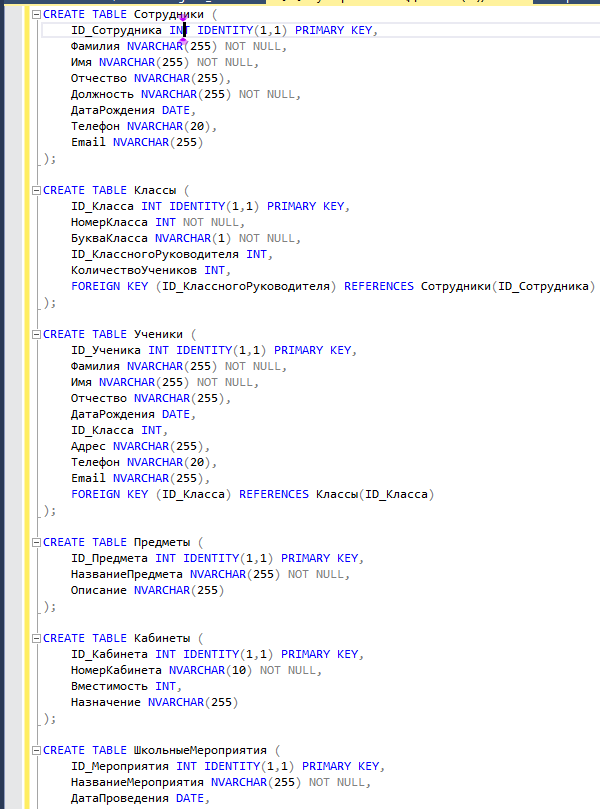Click the table name Сотрудники in its CREATE TABLE line
This screenshot has height=809, width=600.
(169, 14)
